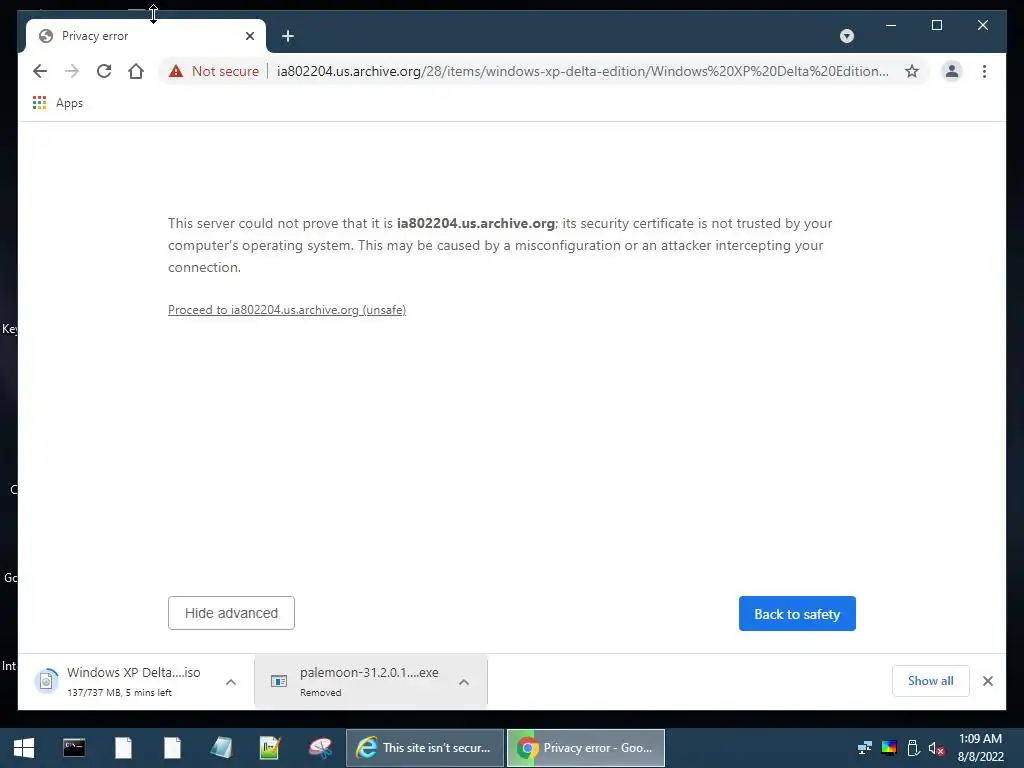The image size is (1024, 768).
Task: Bookmark this page with the star
Action: (x=912, y=71)
